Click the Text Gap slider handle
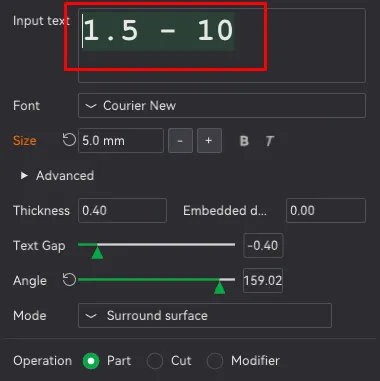Screen dimensions: 380x381 point(97,252)
